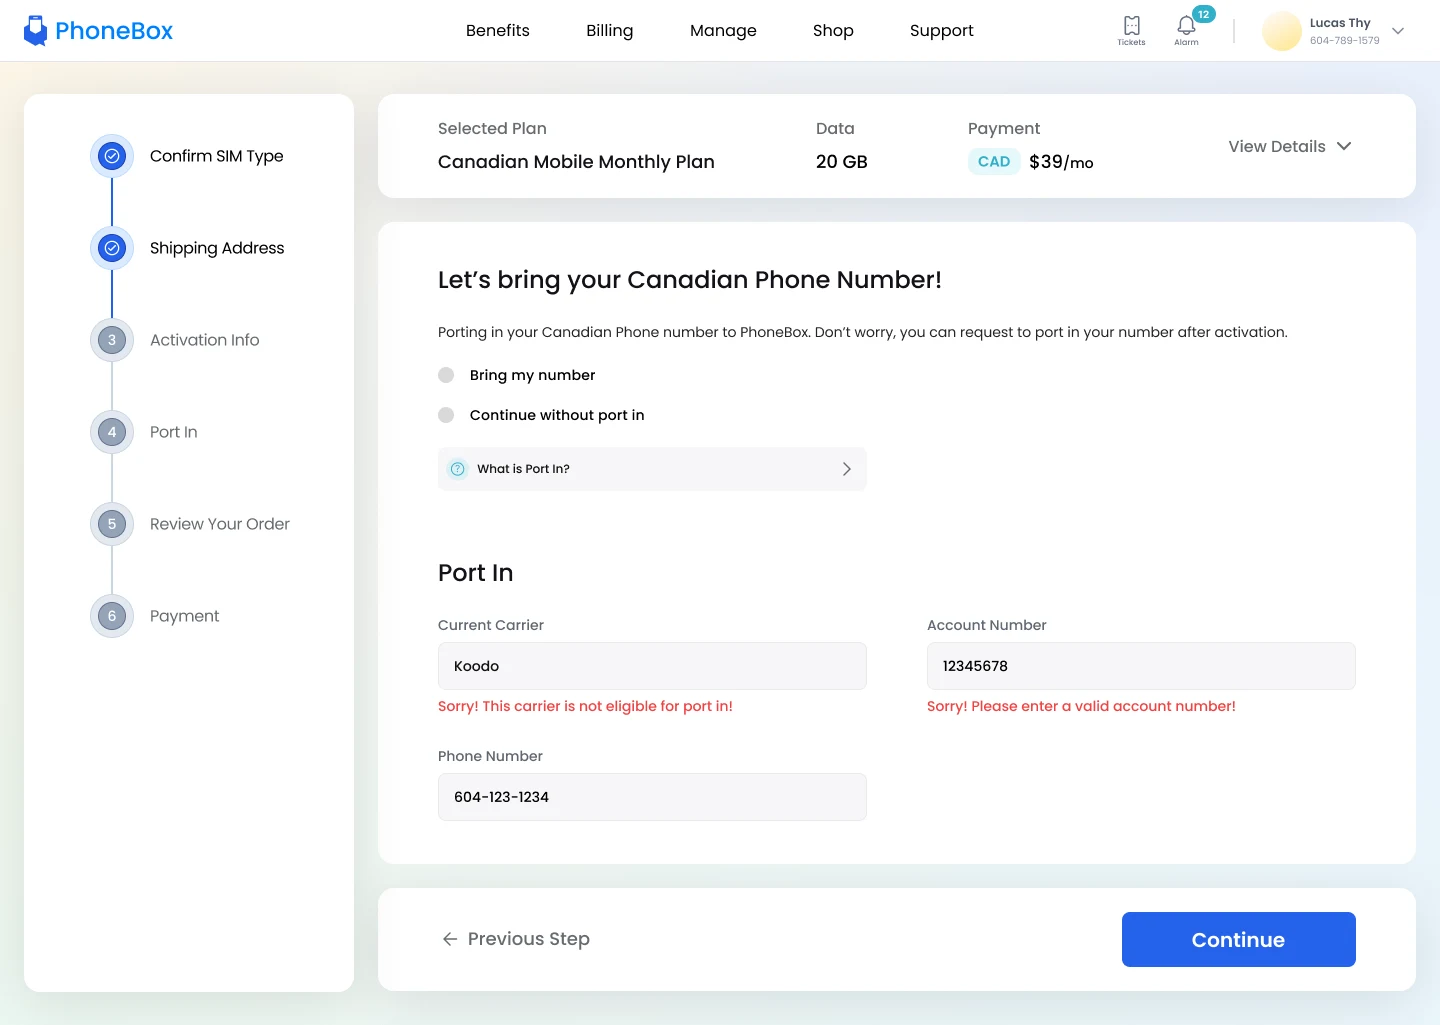The width and height of the screenshot is (1440, 1025).
Task: Expand the What is Port In? info
Action: 652,469
